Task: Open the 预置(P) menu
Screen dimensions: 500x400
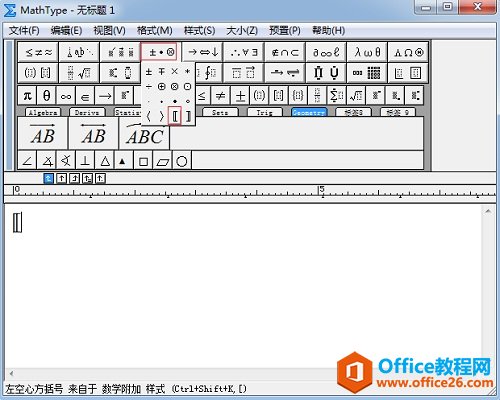Action: coord(285,31)
